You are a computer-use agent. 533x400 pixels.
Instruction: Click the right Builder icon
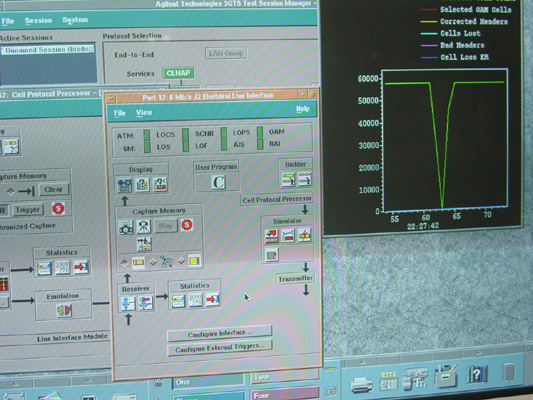coord(305,179)
